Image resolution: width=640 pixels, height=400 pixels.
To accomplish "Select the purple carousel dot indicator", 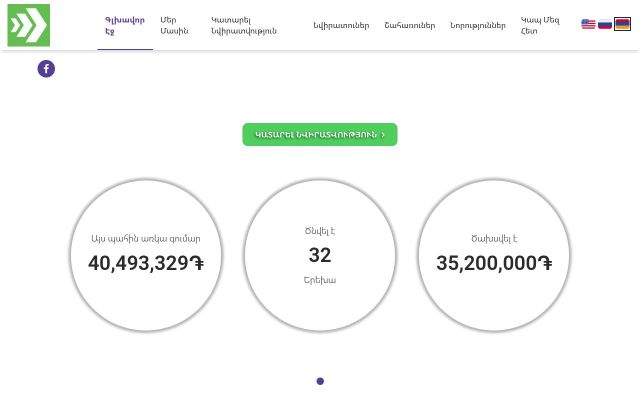I will 320,381.
